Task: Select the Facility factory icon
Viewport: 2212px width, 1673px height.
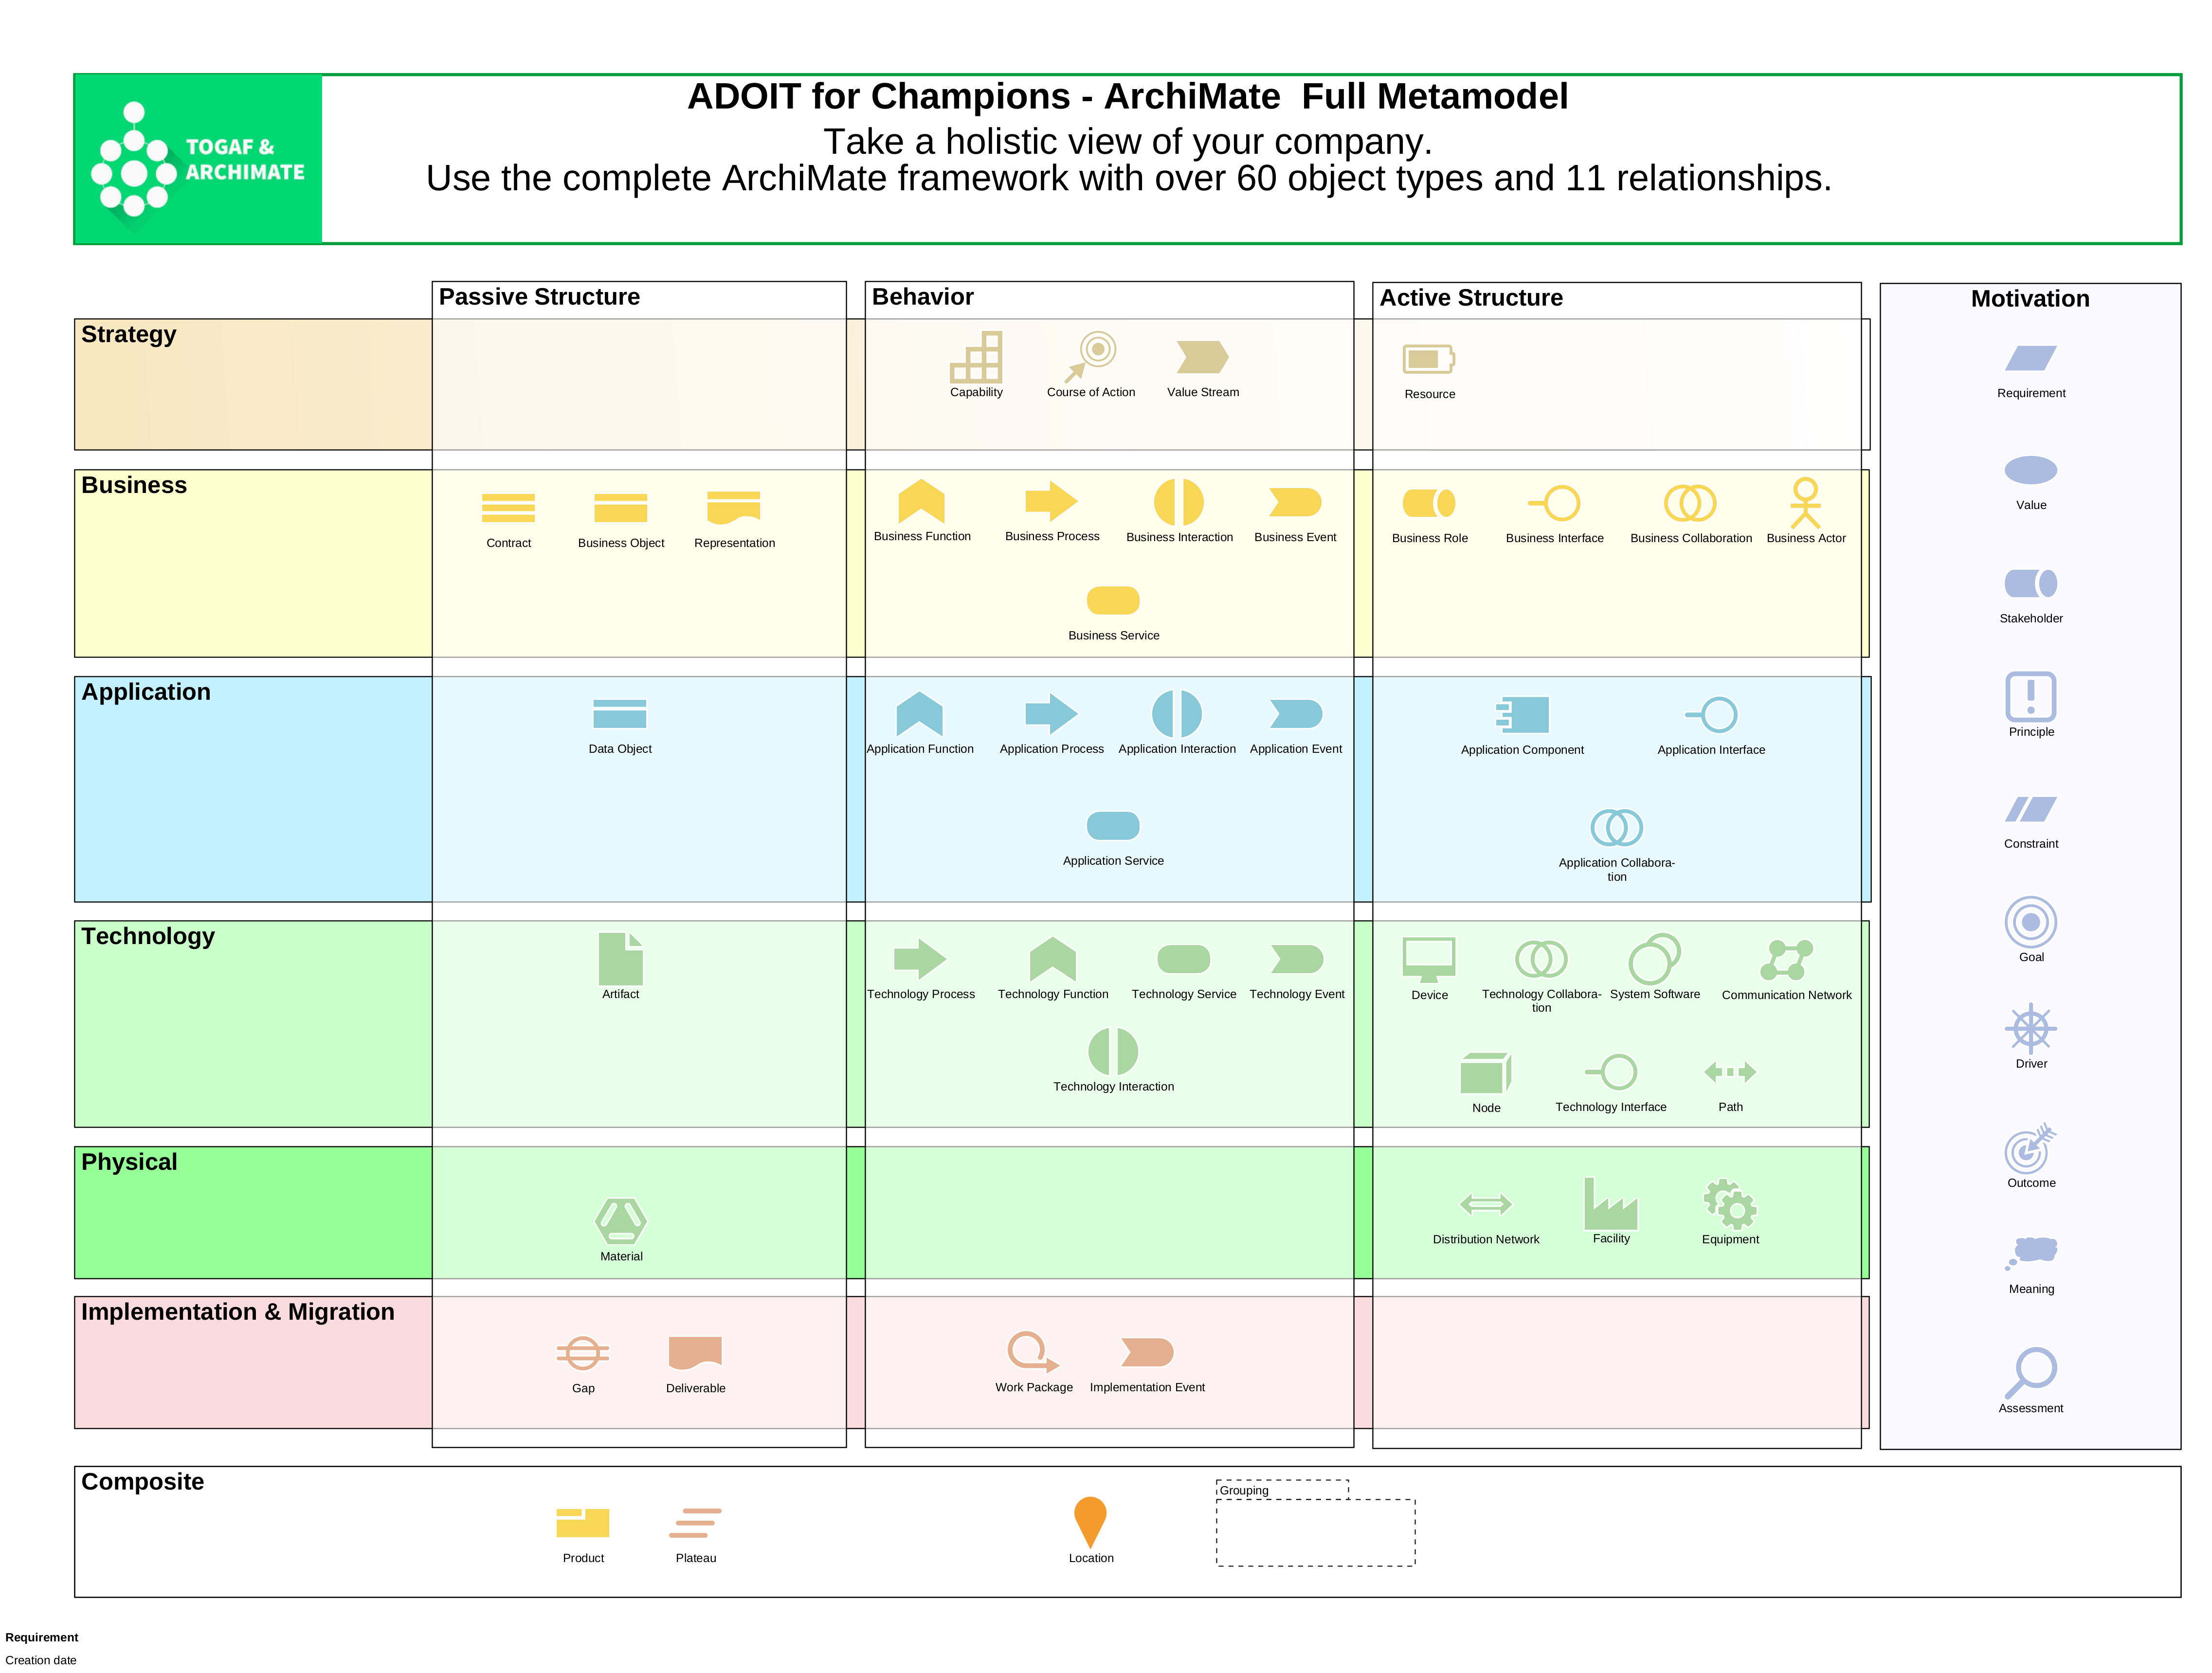Action: 1611,1203
